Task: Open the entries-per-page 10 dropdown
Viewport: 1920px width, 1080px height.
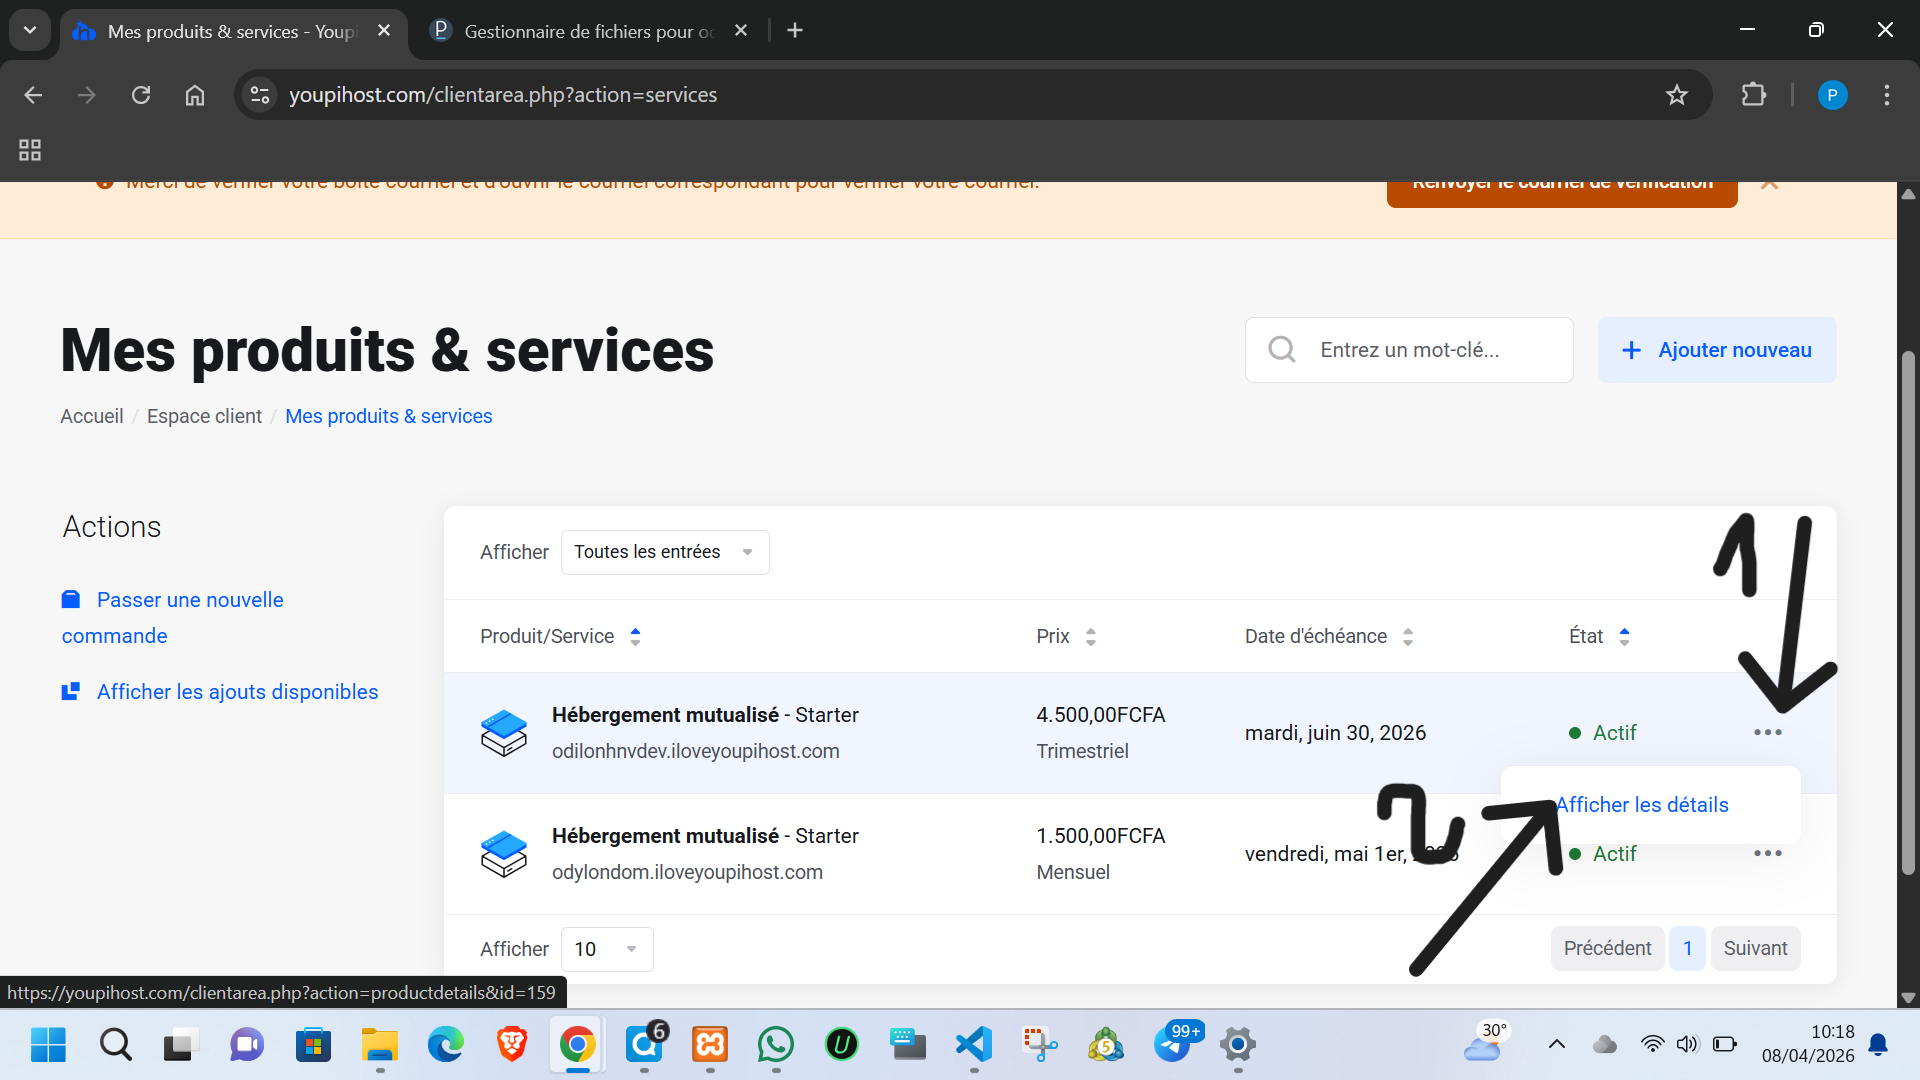Action: coord(607,950)
